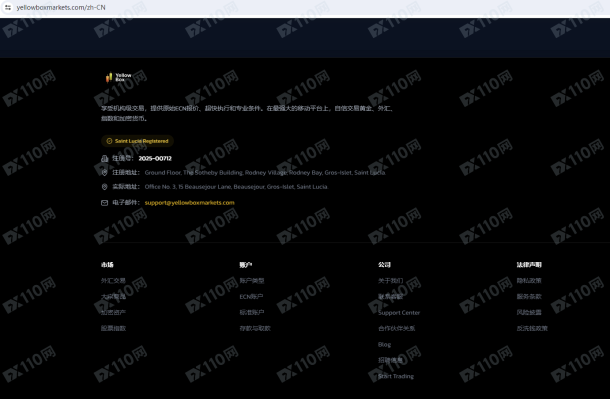
Task: Click the 市场 column heading
Action: pos(107,264)
